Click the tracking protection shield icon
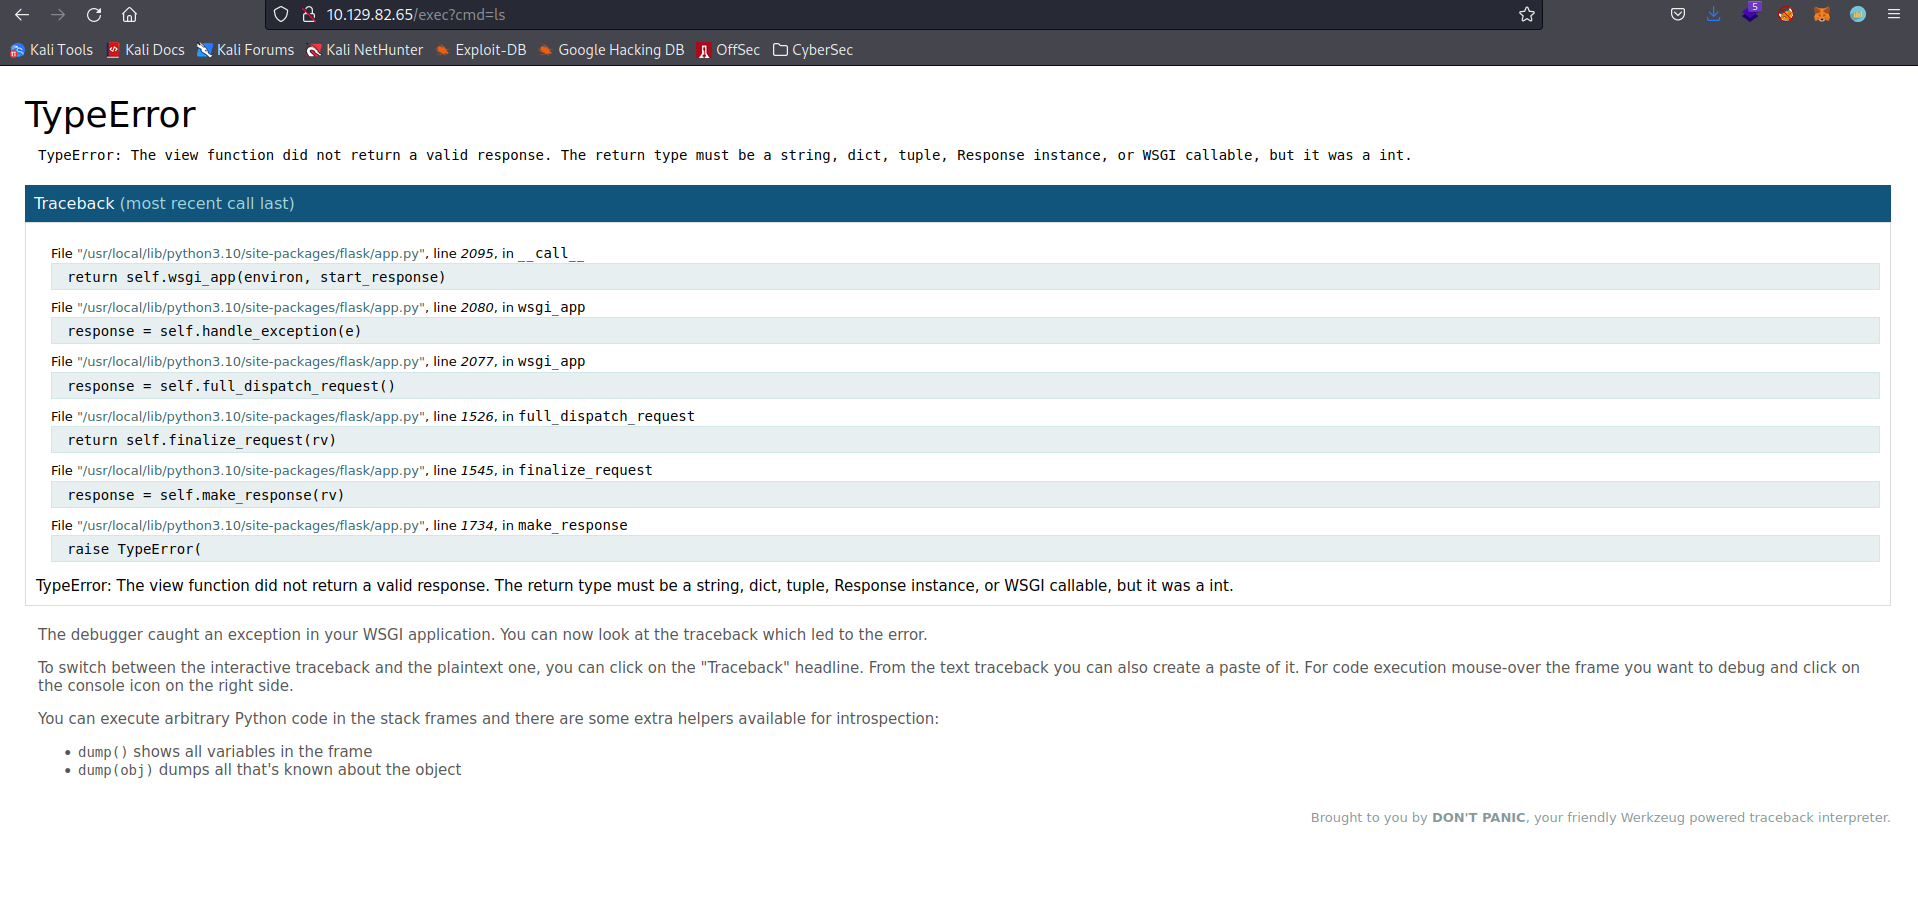Screen dimensions: 1918x902 281,15
